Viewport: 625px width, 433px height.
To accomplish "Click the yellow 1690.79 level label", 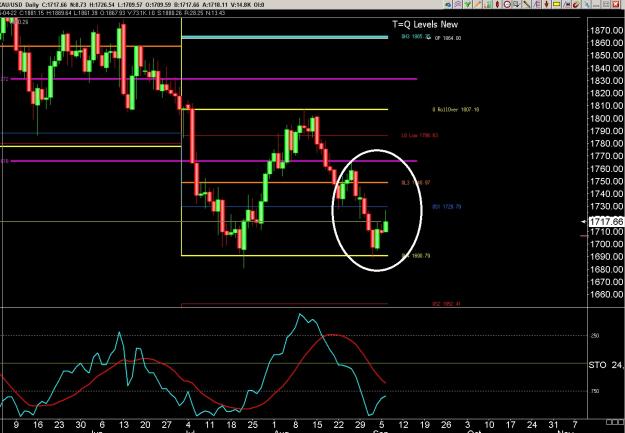I will click(416, 256).
